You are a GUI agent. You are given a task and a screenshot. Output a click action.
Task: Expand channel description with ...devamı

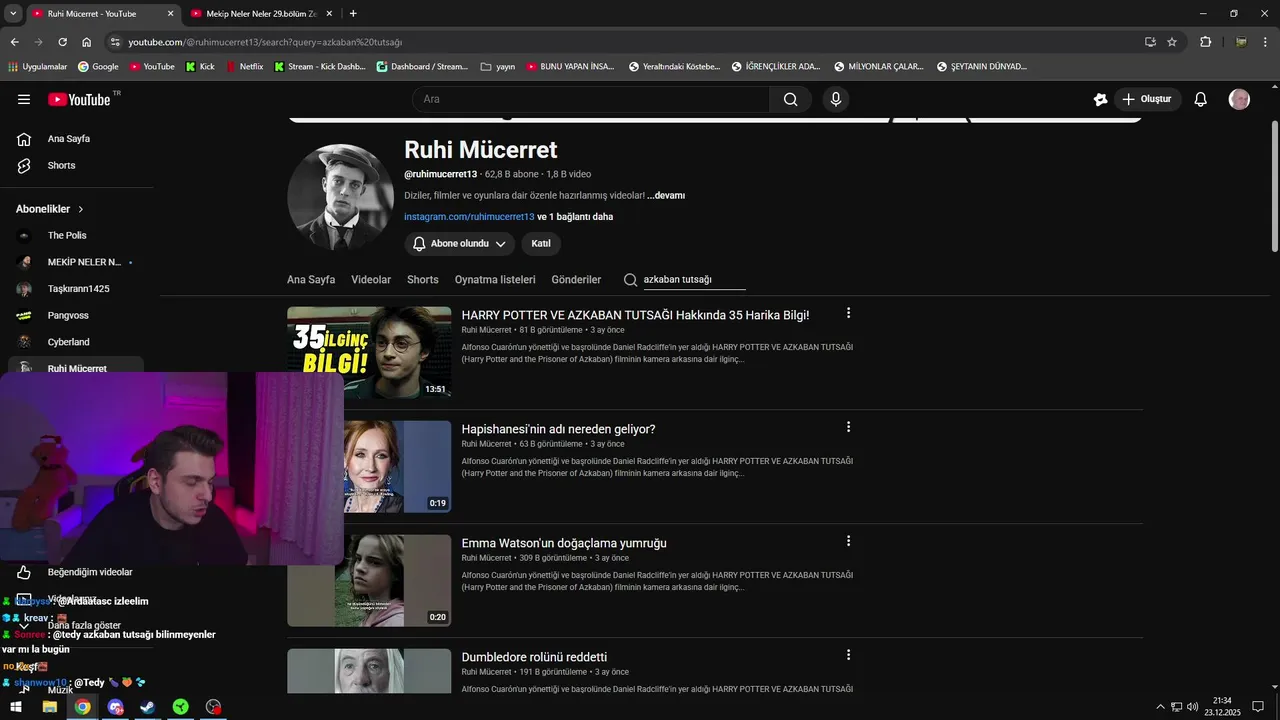coord(666,196)
